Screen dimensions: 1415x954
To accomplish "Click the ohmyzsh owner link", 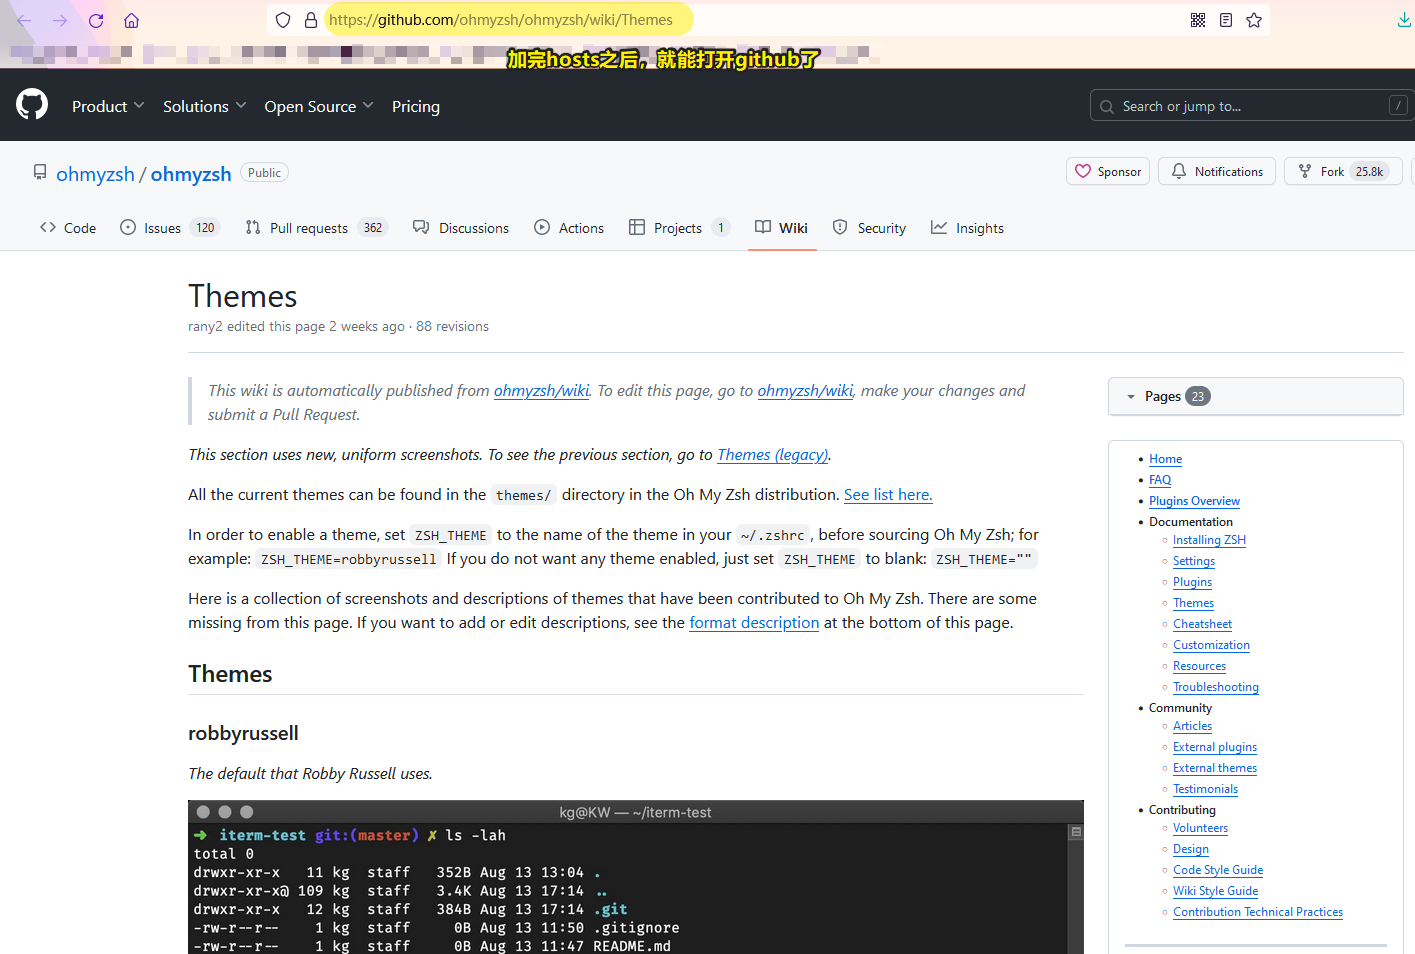I will 95,174.
